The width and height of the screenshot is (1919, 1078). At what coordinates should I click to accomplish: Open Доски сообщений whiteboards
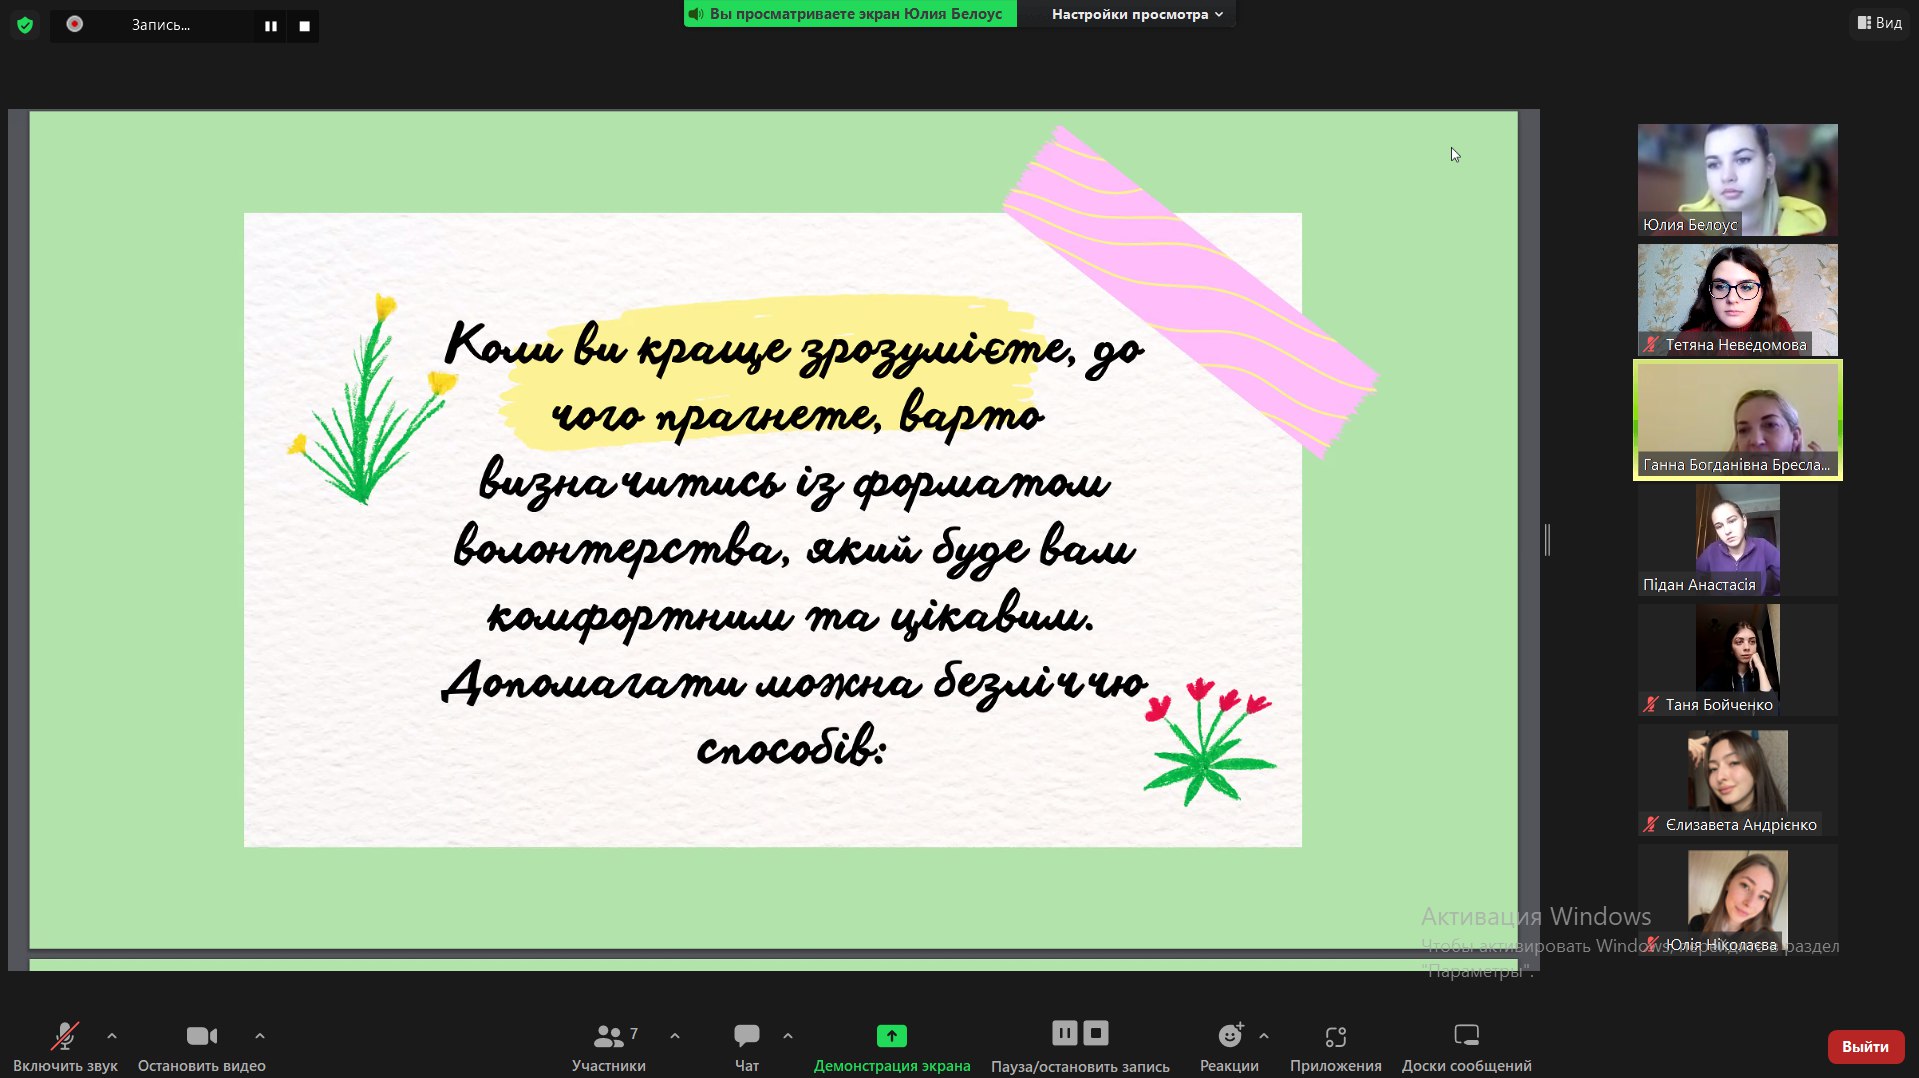pos(1466,1046)
